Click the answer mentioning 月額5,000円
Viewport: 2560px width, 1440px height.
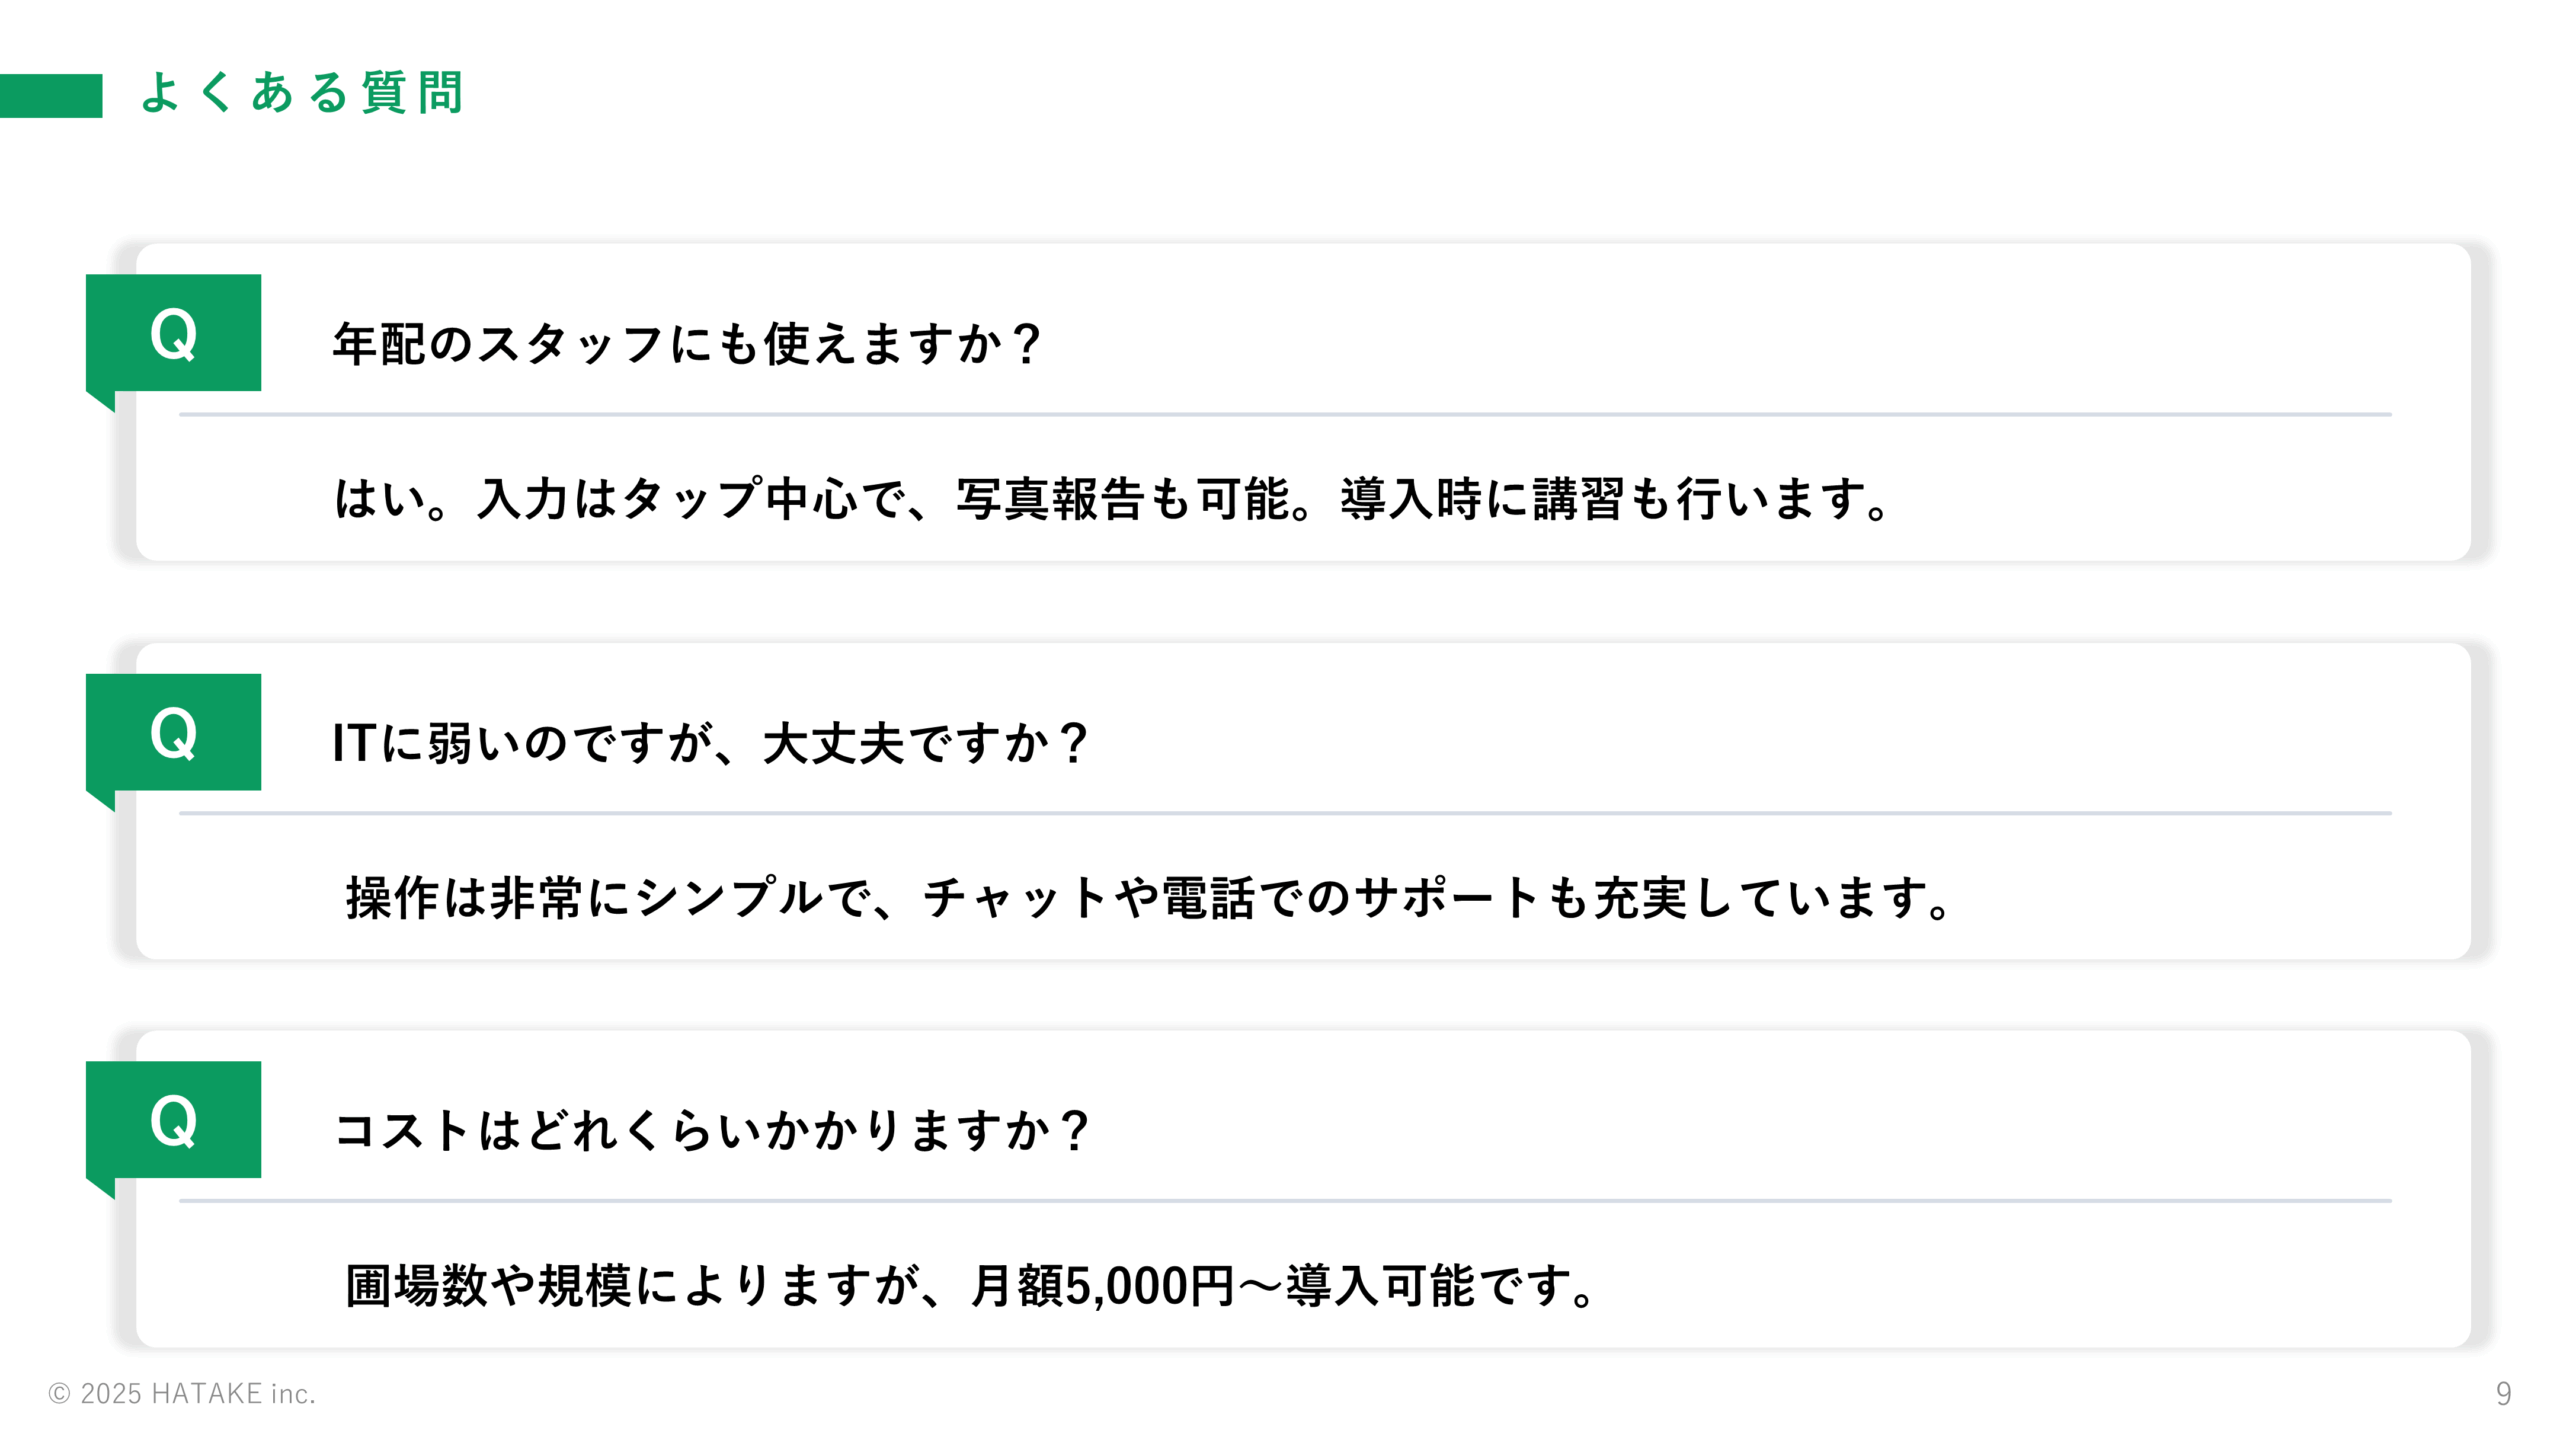click(971, 1285)
